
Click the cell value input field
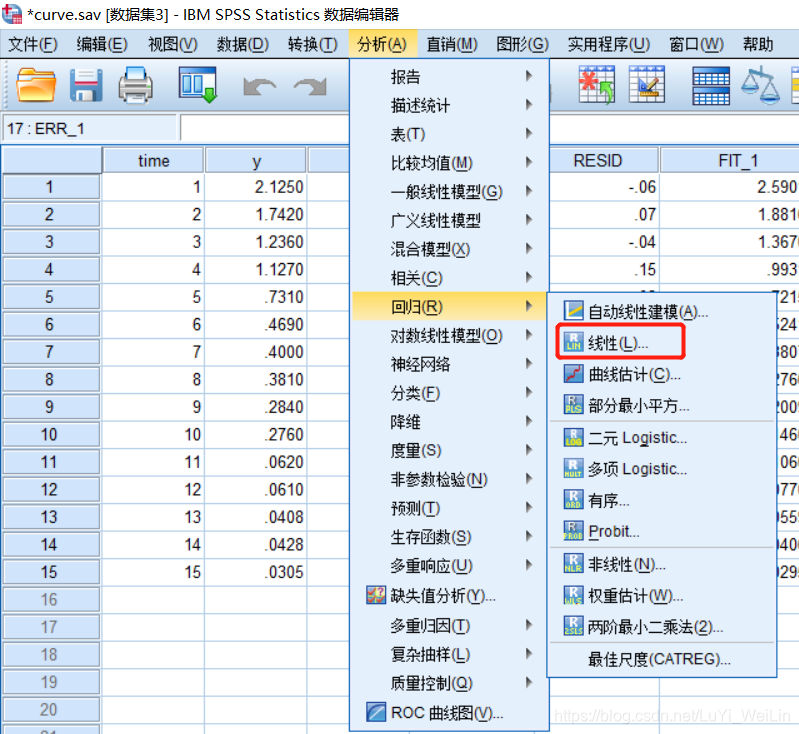click(x=265, y=128)
